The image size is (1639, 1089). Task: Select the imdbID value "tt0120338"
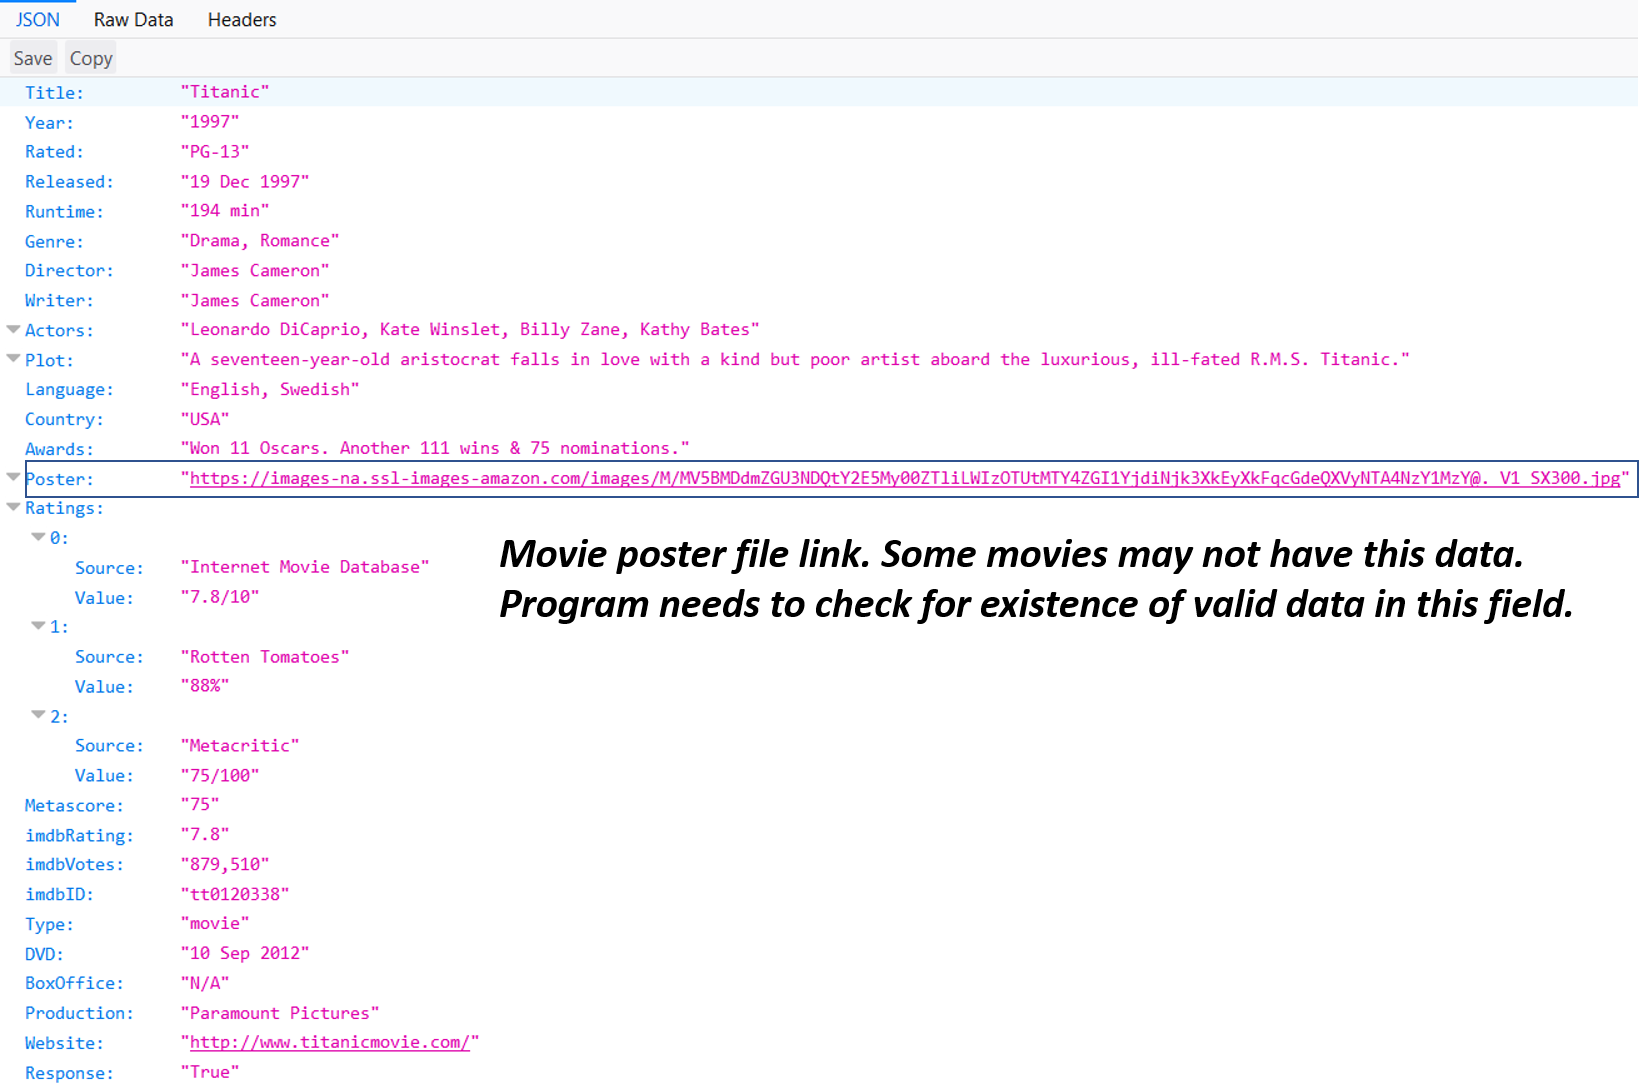tap(235, 894)
